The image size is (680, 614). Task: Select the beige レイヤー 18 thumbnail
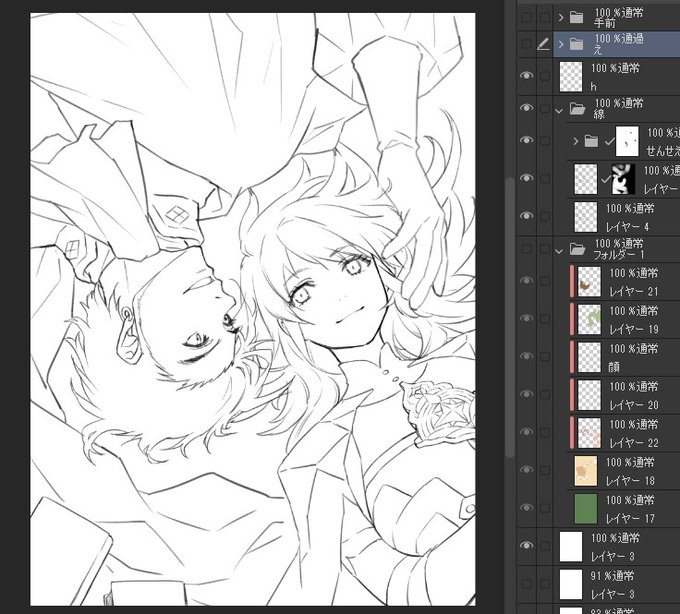point(585,470)
